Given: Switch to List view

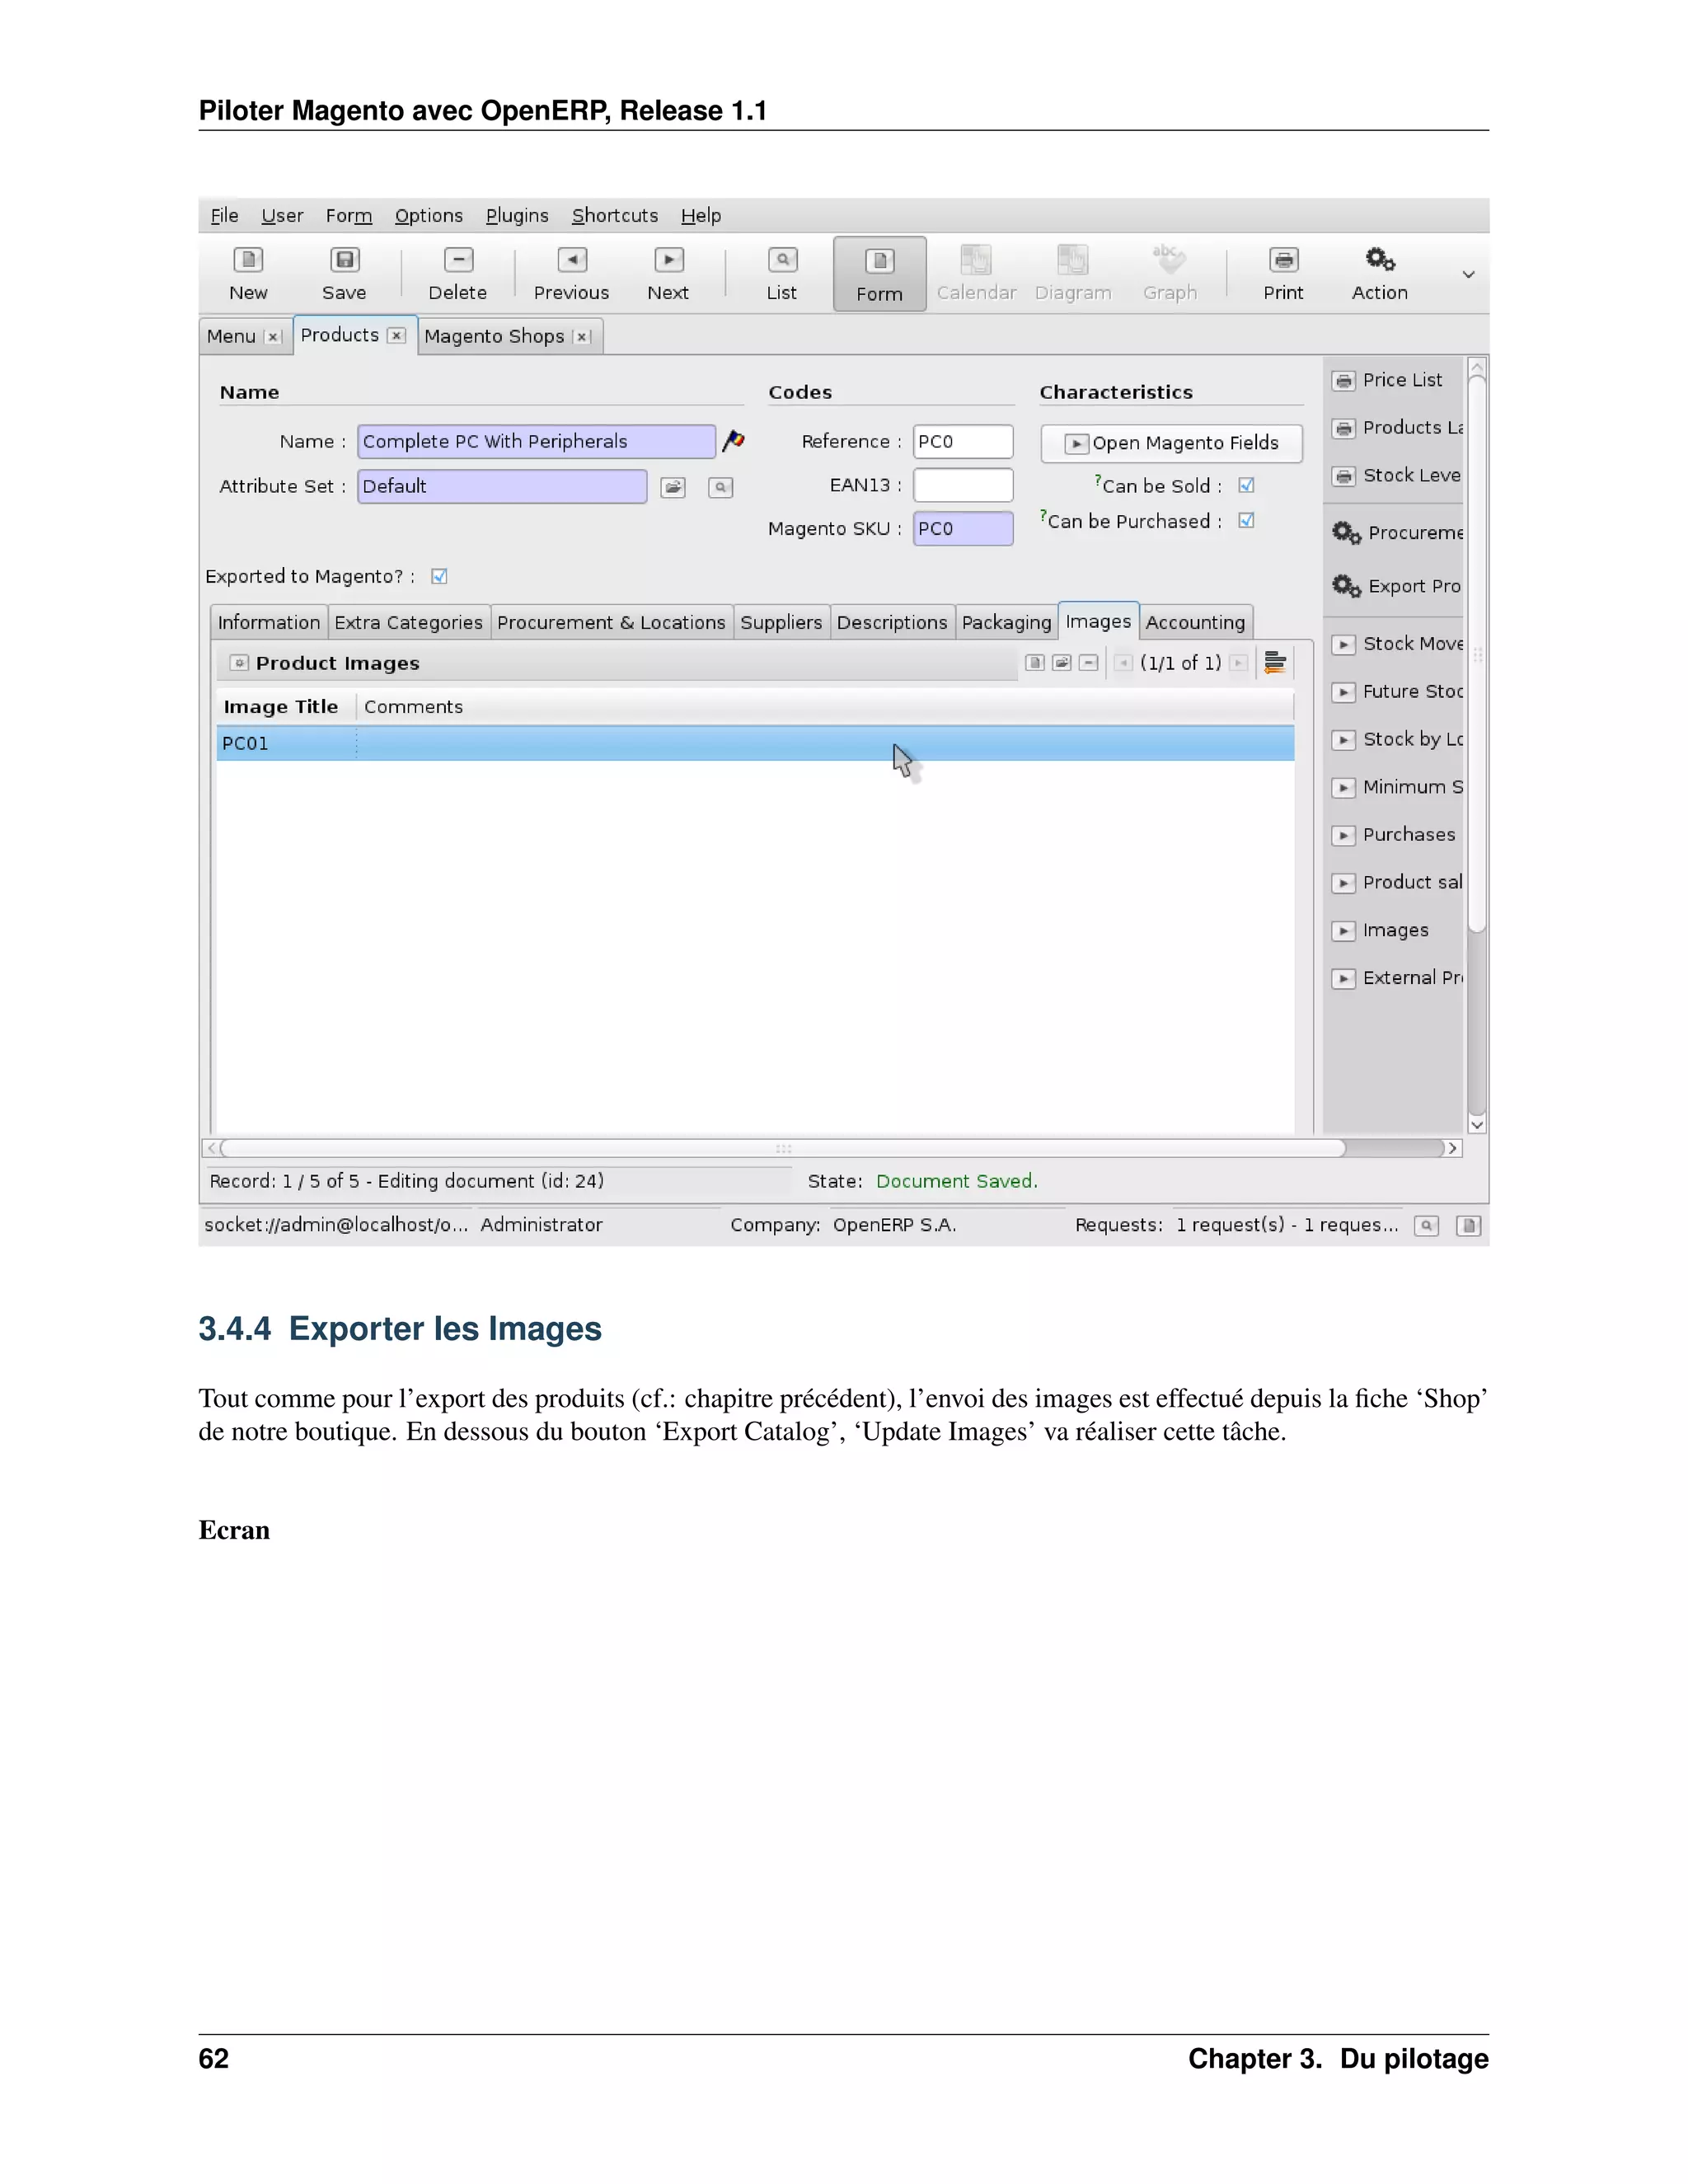Looking at the screenshot, I should point(782,272).
